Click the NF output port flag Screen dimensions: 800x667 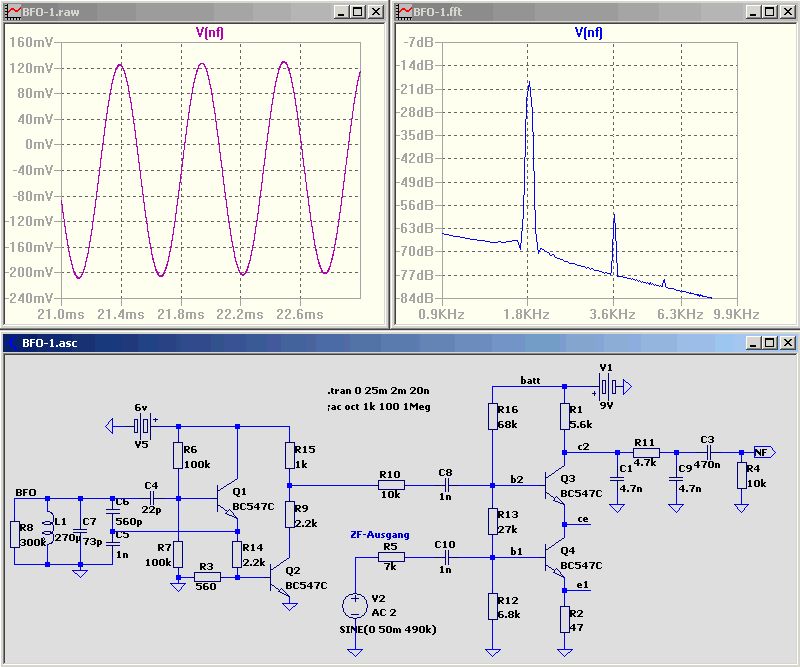coord(764,452)
